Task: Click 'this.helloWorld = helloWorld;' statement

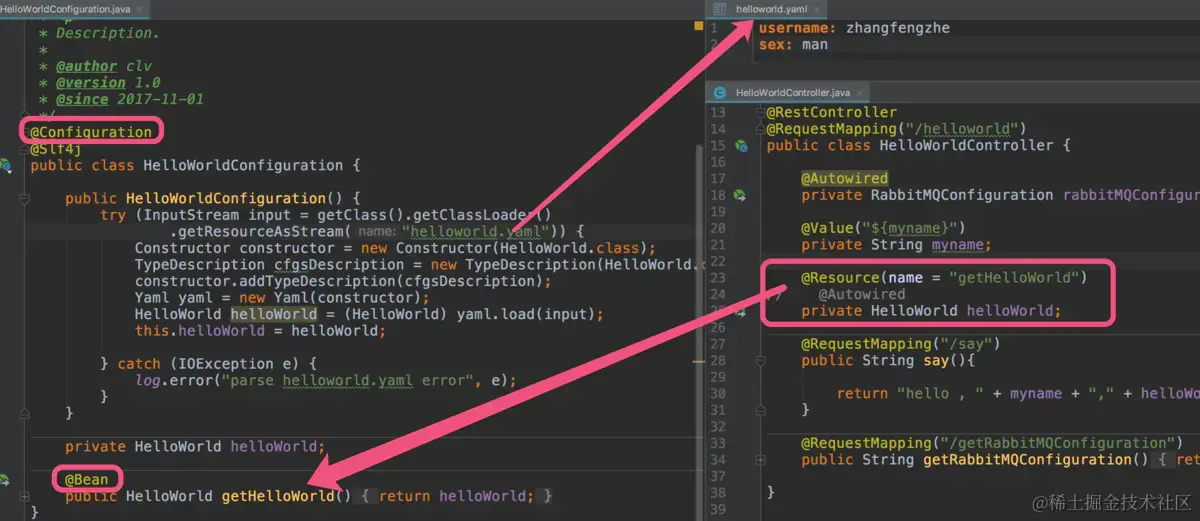Action: tap(260, 330)
